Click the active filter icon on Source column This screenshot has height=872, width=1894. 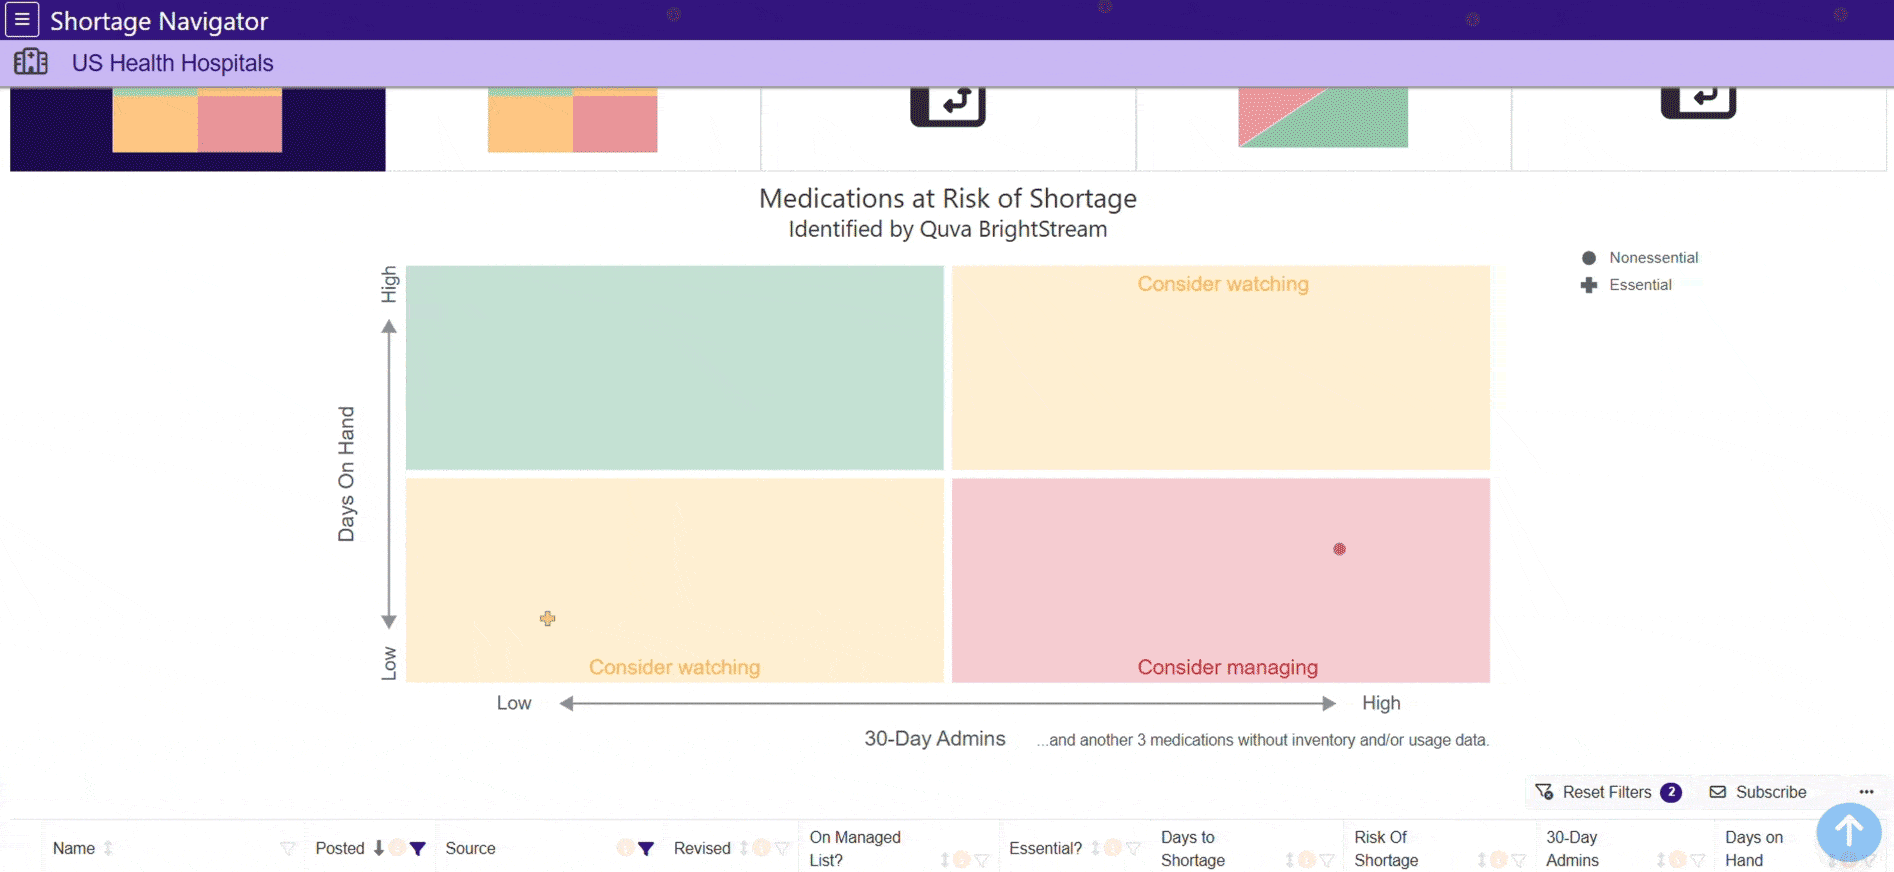pos(646,849)
